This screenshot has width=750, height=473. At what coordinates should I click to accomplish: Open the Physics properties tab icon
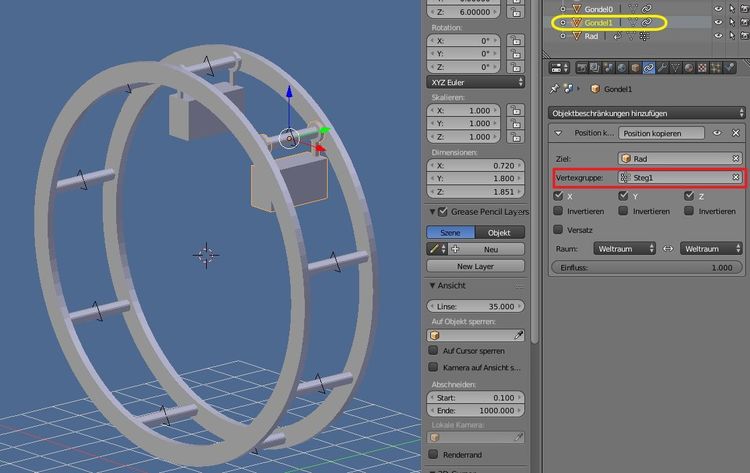coord(729,68)
